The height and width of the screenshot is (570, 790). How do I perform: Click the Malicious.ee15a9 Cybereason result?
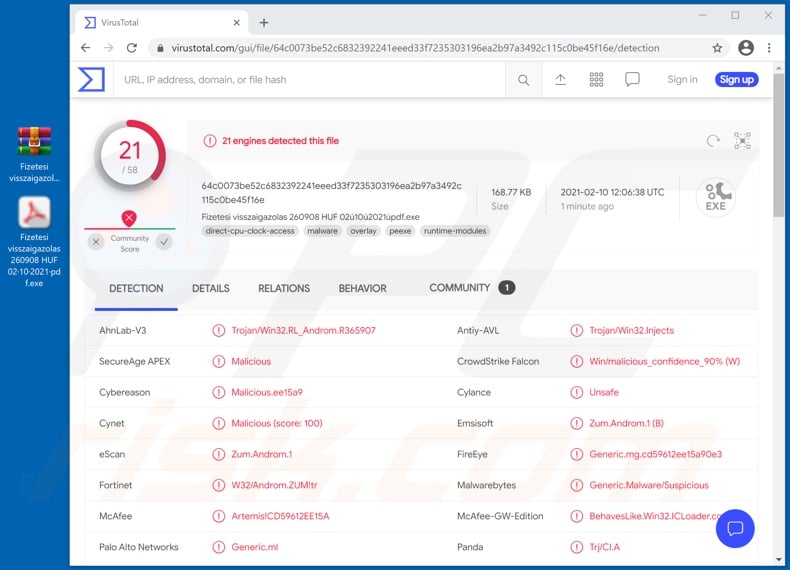pyautogui.click(x=267, y=392)
